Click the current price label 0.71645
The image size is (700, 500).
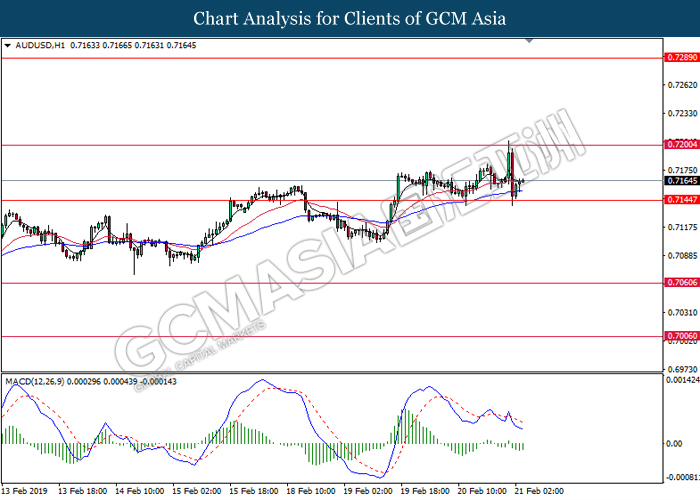click(x=681, y=181)
